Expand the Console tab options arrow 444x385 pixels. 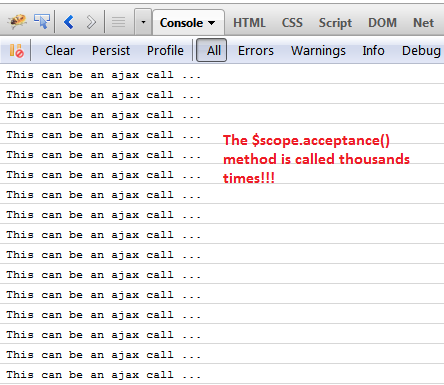pyautogui.click(x=211, y=23)
